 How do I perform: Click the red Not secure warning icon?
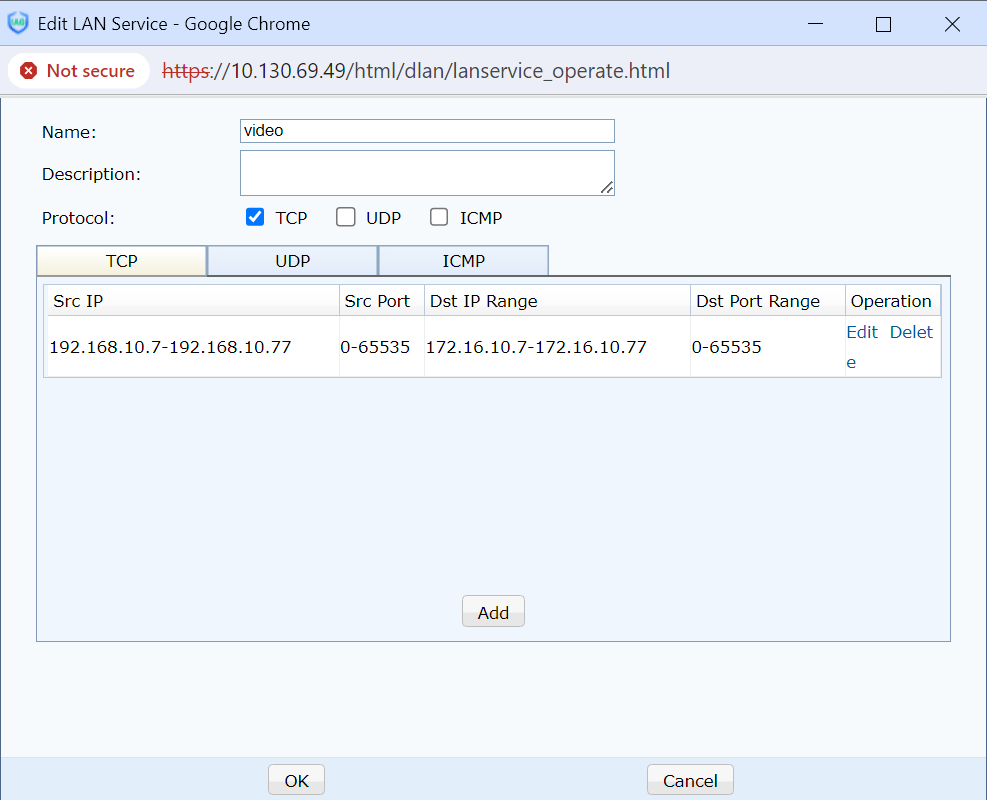(x=29, y=71)
